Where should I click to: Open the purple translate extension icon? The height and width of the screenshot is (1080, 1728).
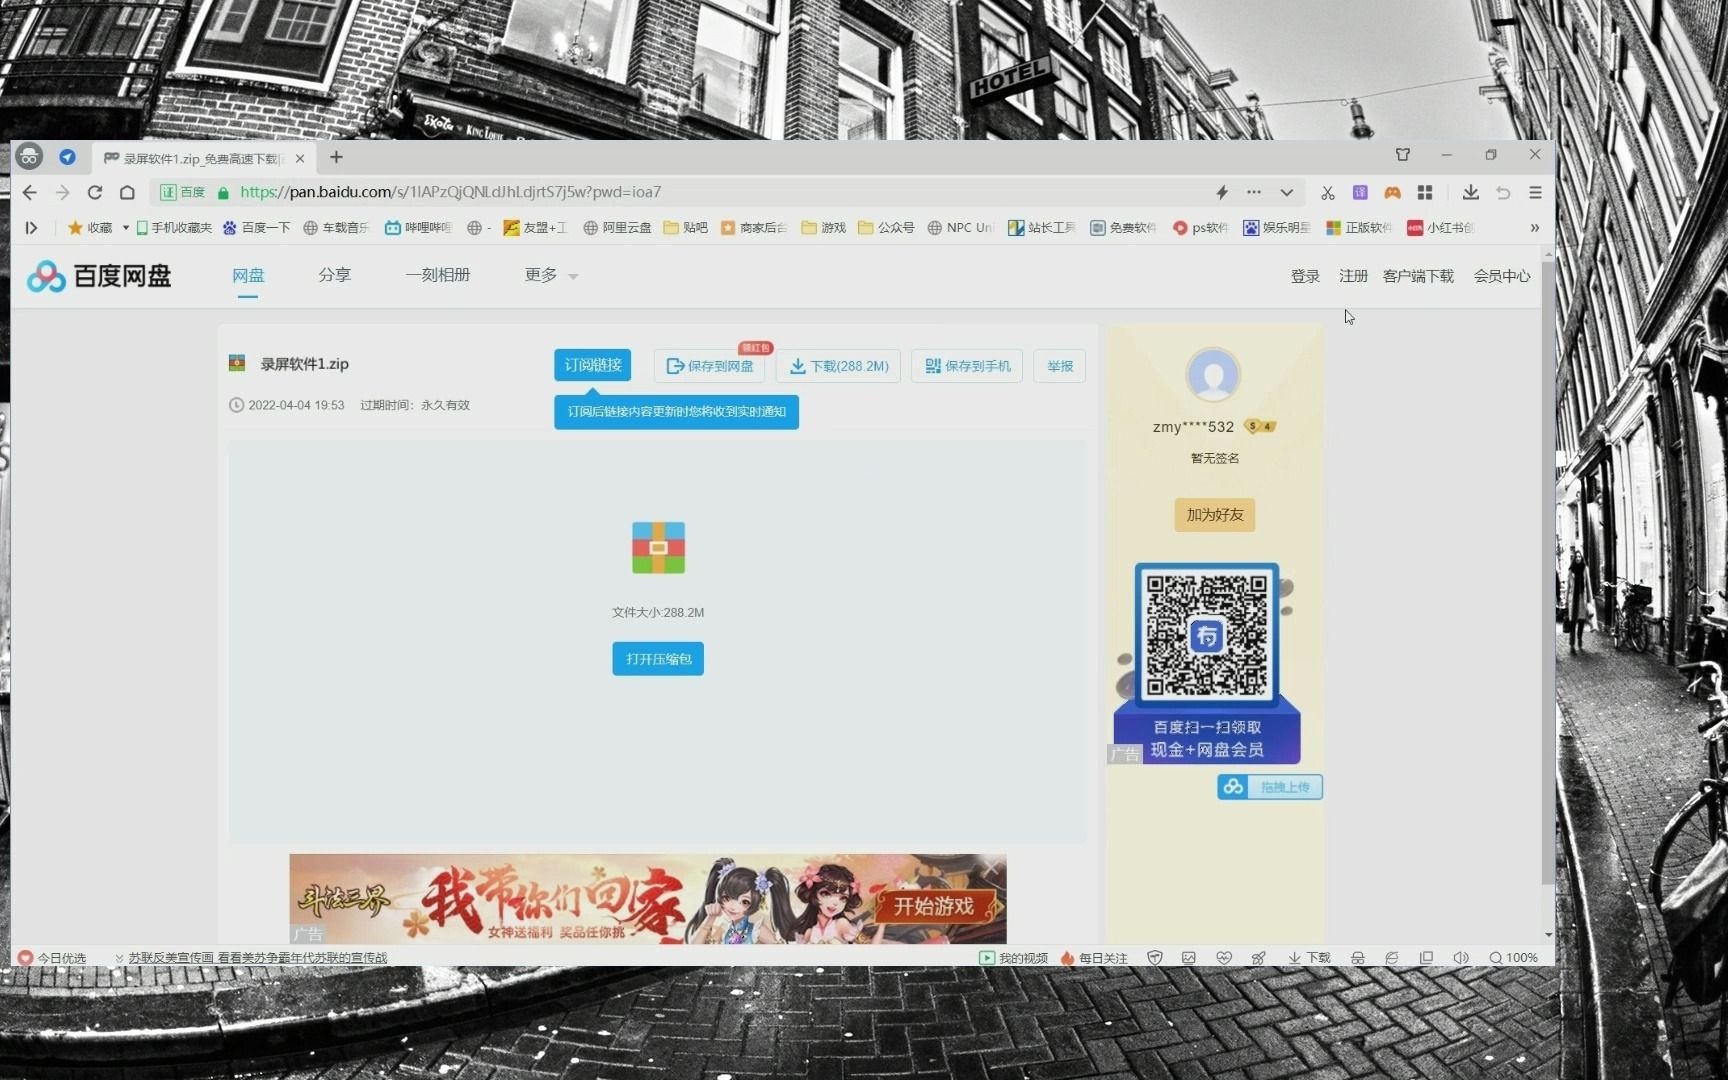(x=1360, y=192)
